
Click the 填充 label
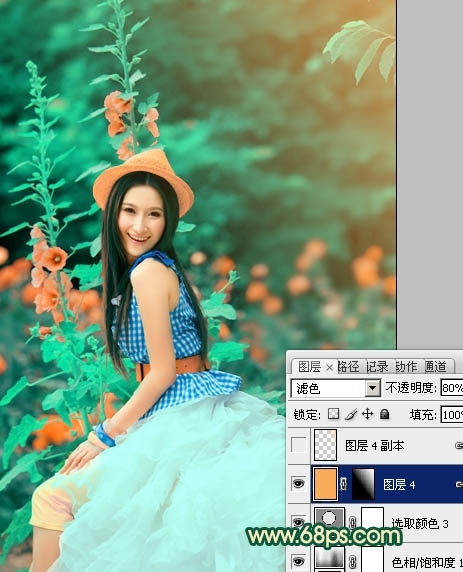[423, 414]
